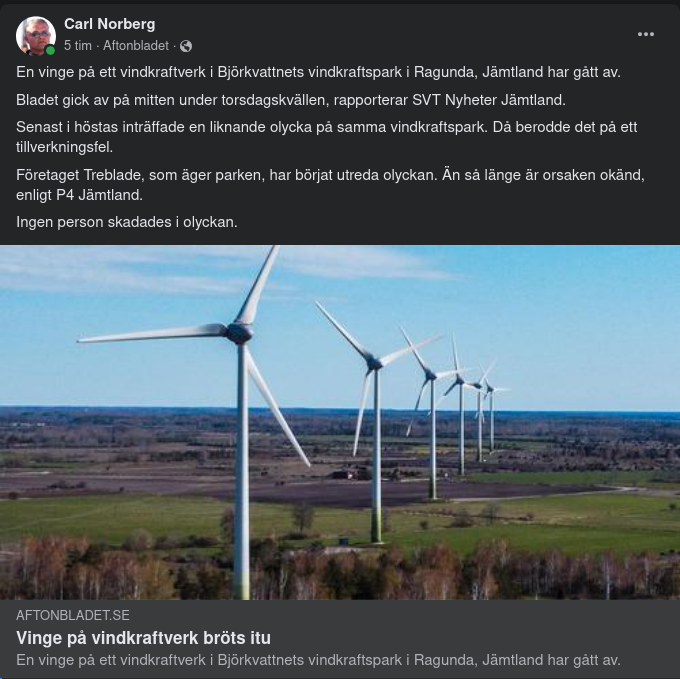Click the paragraph starting "Senast i höstas"
The width and height of the screenshot is (680, 679).
(x=326, y=137)
